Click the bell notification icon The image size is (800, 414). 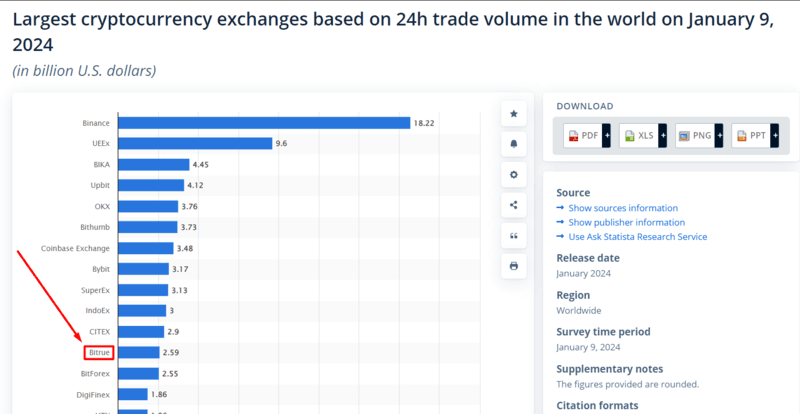coord(514,144)
